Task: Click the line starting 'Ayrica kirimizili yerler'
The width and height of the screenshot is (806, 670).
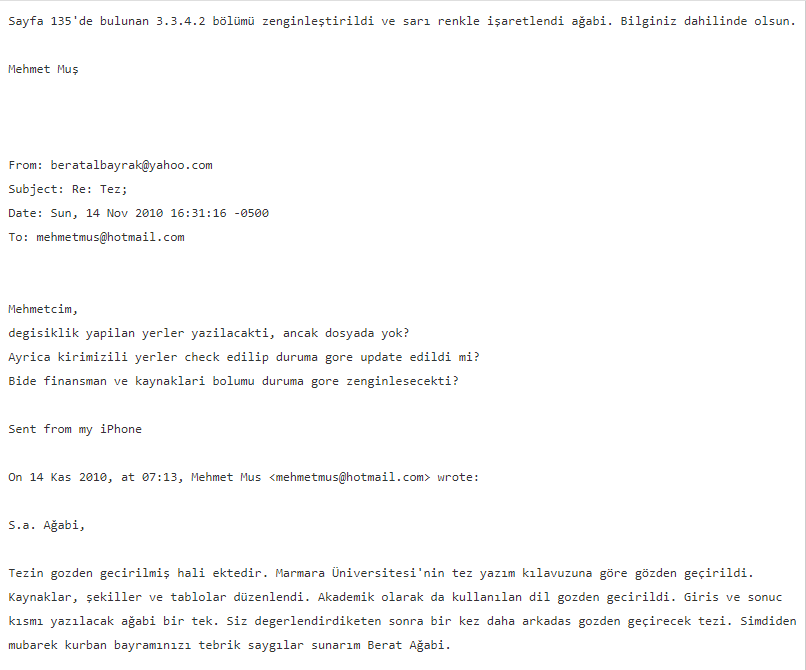Action: [x=244, y=357]
